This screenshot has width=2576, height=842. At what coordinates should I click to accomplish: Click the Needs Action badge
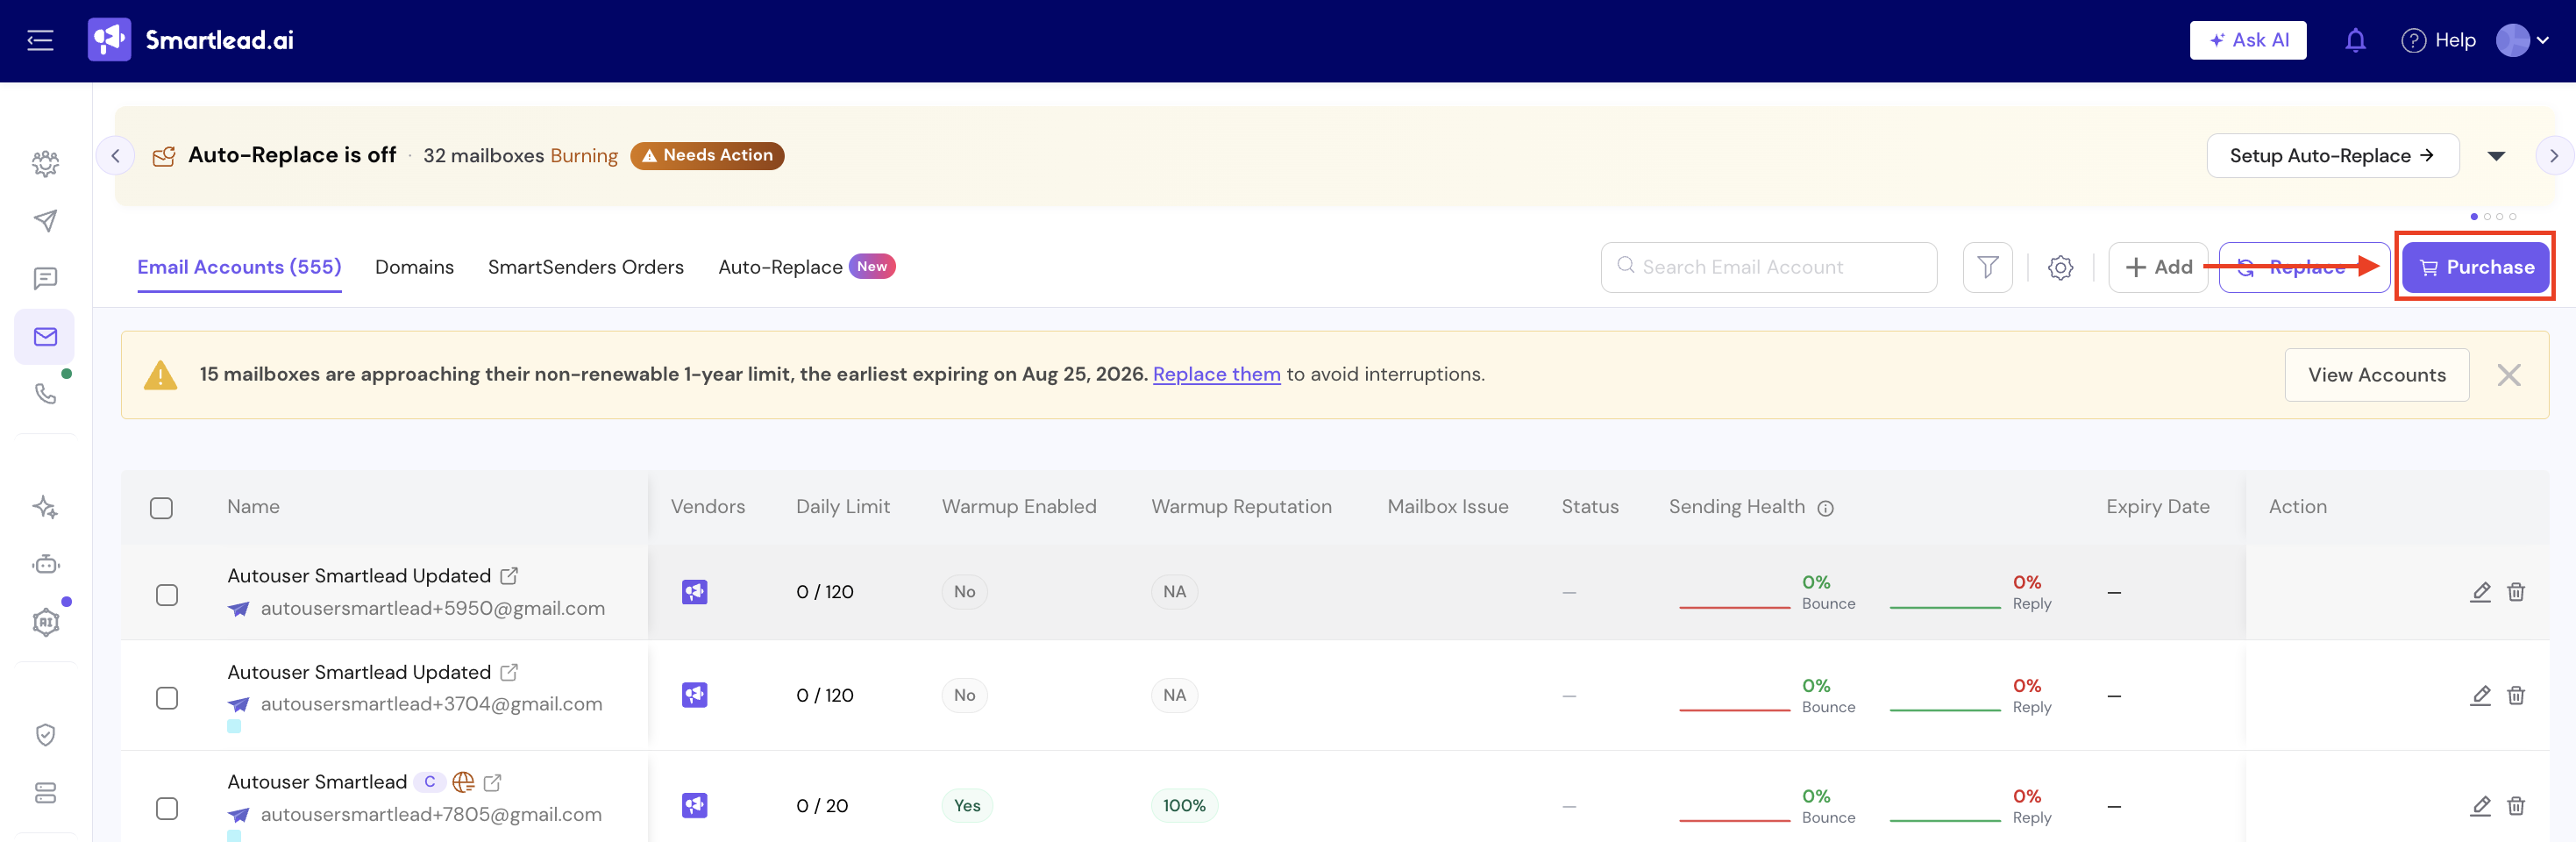coord(707,156)
